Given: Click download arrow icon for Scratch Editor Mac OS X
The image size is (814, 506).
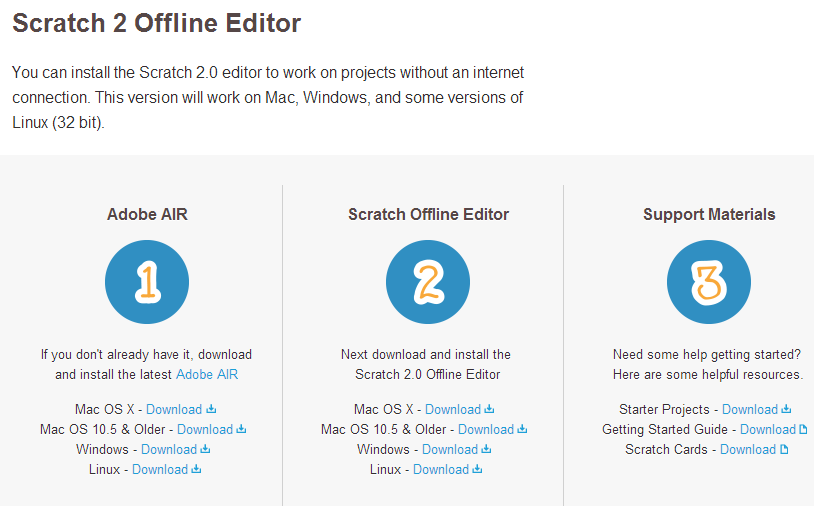Looking at the screenshot, I should pos(490,409).
